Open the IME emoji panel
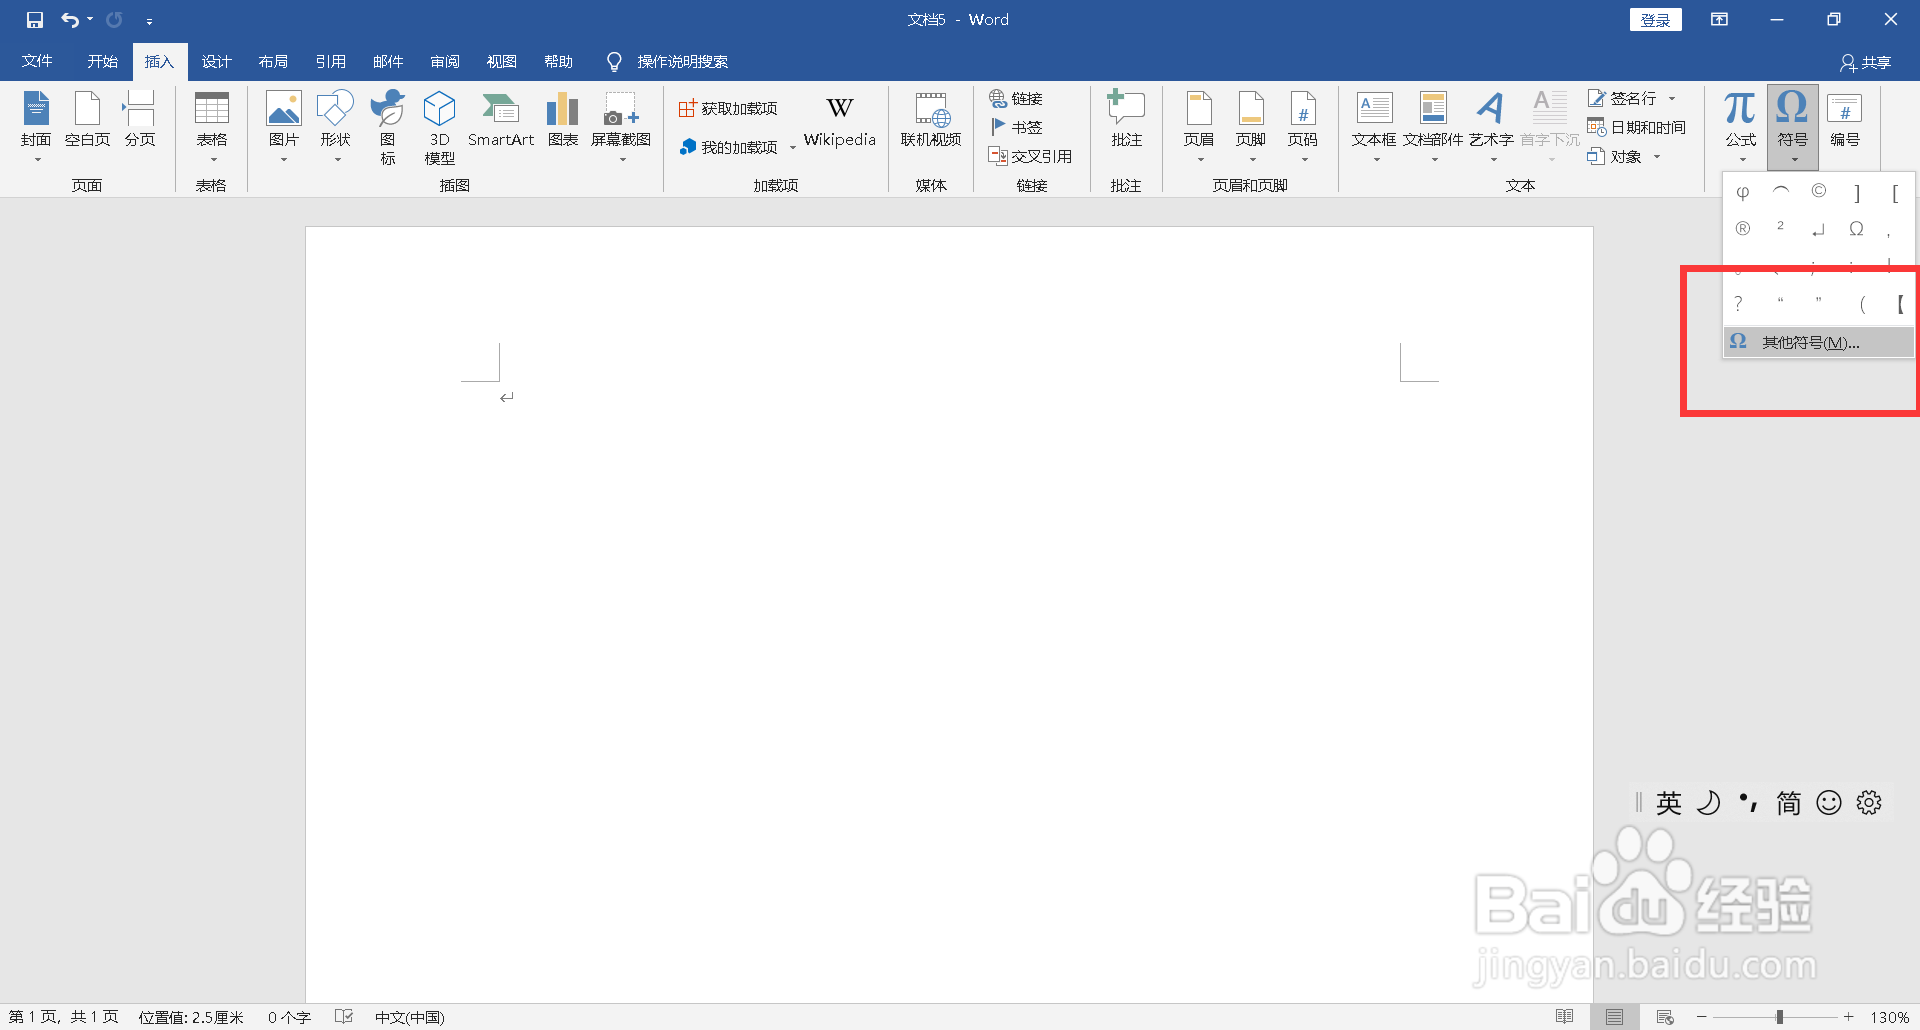 (1829, 803)
